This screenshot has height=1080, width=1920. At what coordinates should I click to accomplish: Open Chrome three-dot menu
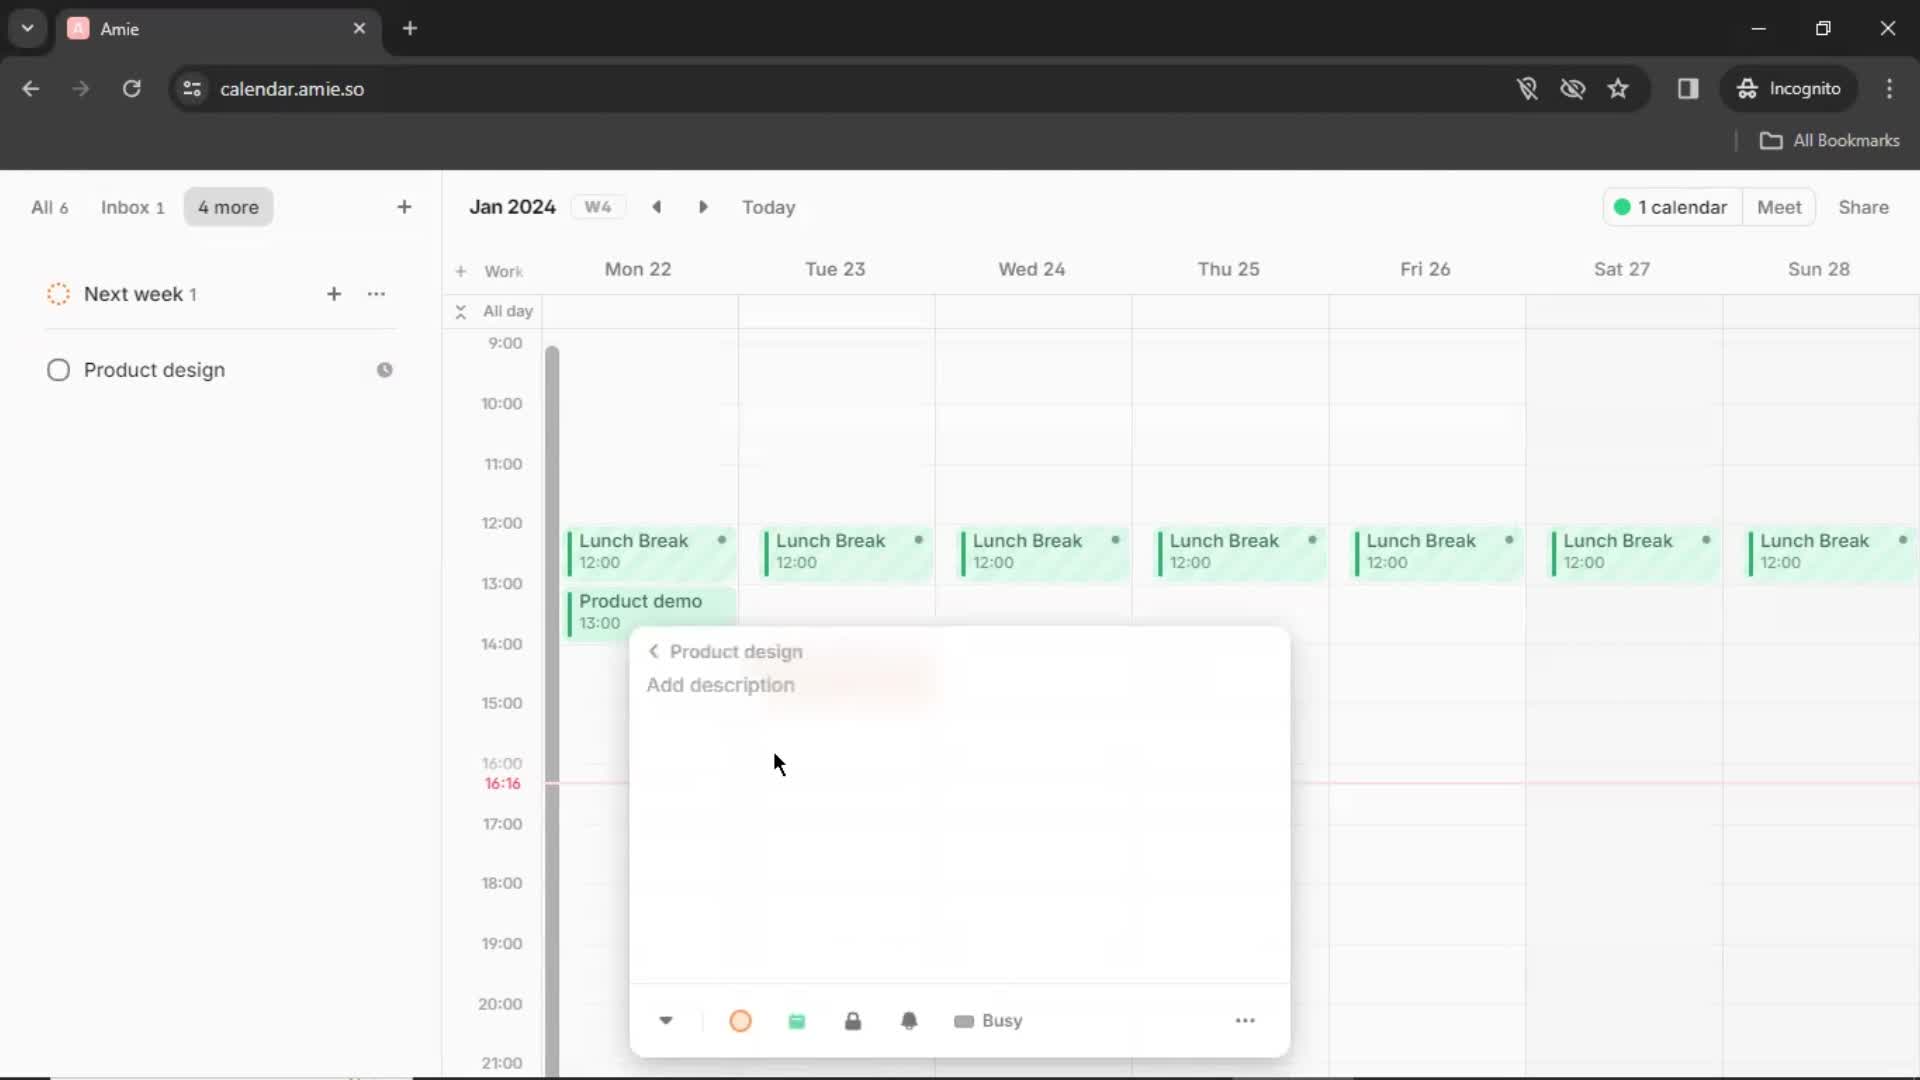(x=1889, y=89)
